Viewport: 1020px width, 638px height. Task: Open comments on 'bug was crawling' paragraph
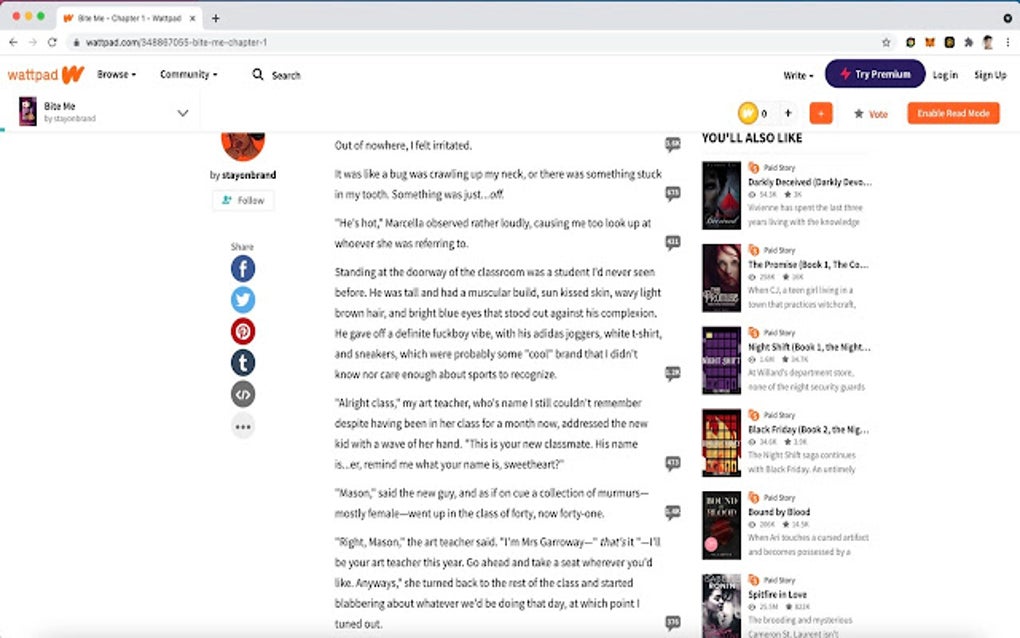[x=673, y=193]
